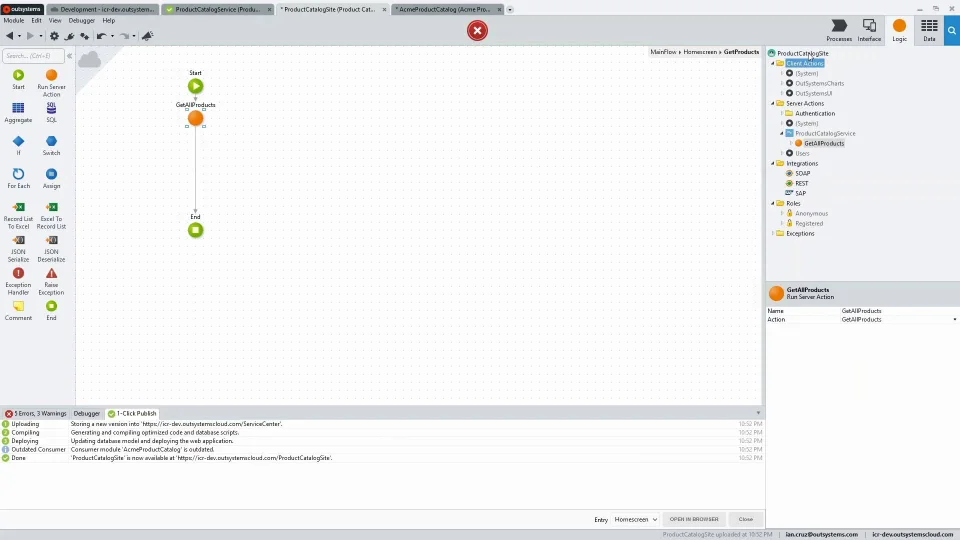Viewport: 960px width, 540px height.
Task: Switch to the Errors and Warnings tab
Action: (36, 413)
